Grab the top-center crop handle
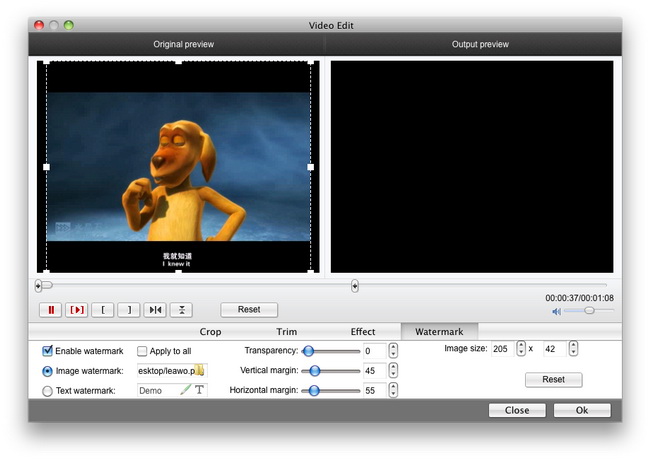The height and width of the screenshot is (461, 650). 179,62
